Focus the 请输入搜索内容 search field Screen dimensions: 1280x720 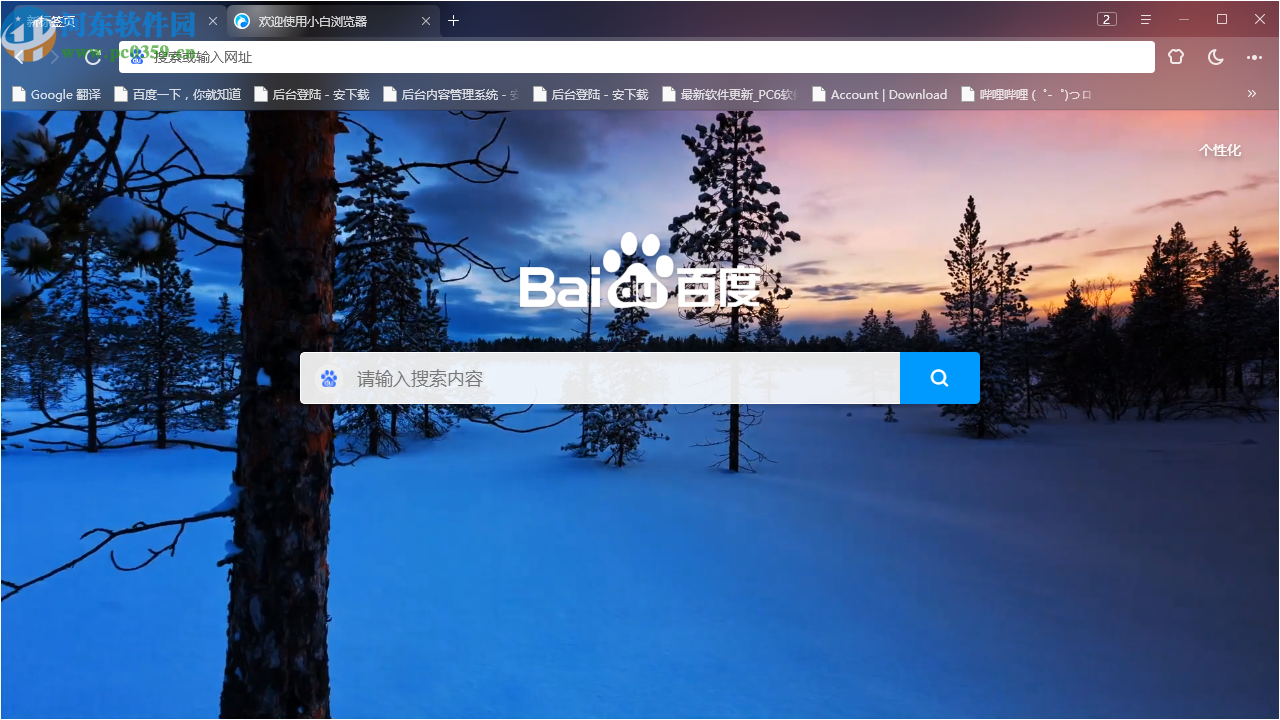click(600, 378)
